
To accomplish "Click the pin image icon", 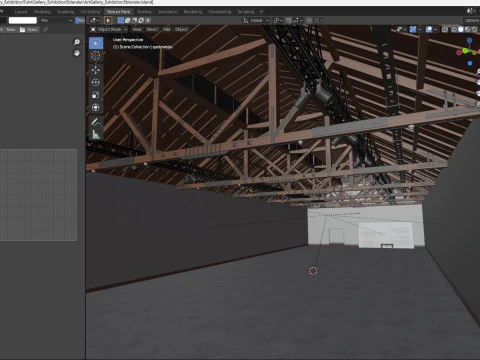I will (x=45, y=30).
